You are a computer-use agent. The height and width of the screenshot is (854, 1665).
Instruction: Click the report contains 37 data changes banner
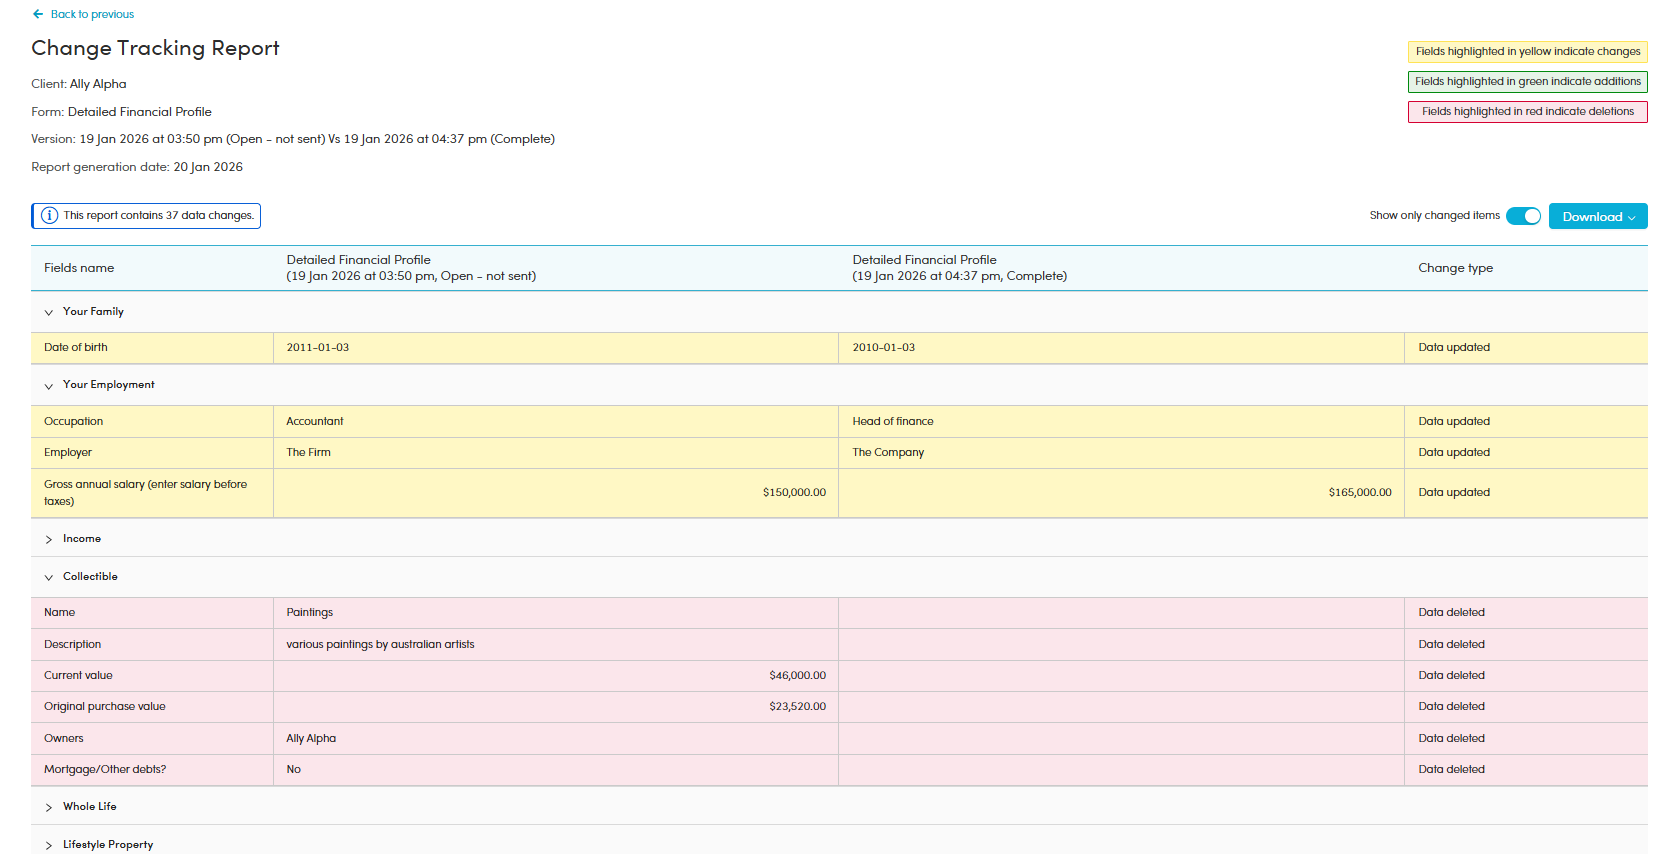pyautogui.click(x=158, y=216)
